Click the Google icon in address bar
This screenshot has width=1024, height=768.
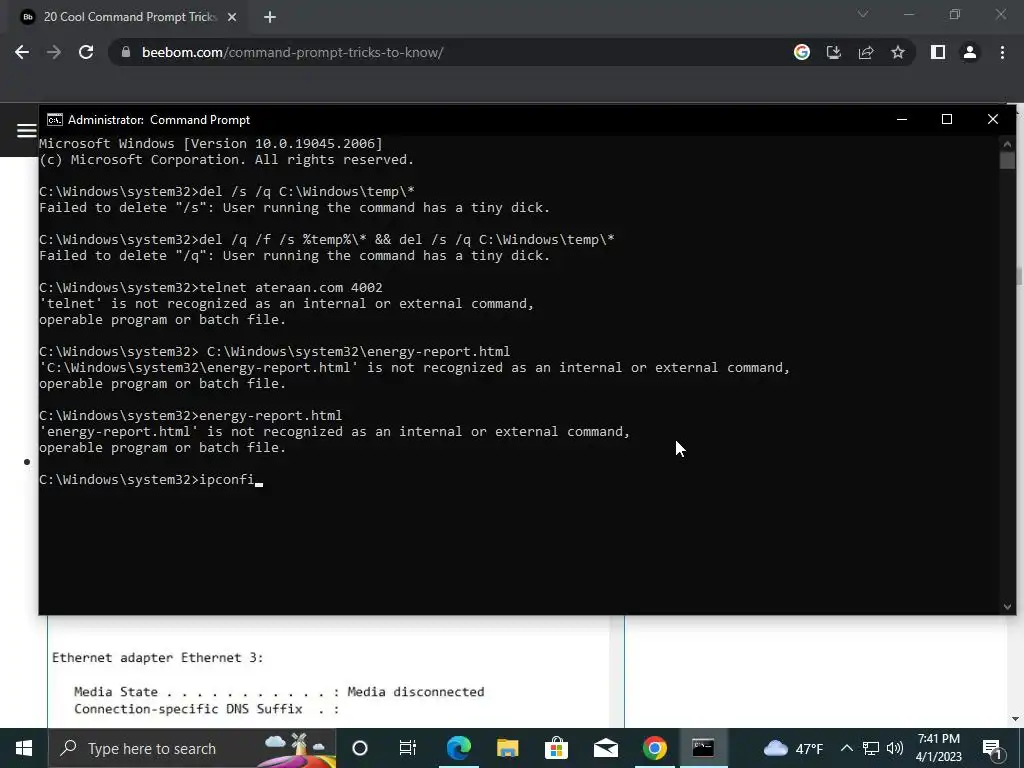[x=802, y=52]
